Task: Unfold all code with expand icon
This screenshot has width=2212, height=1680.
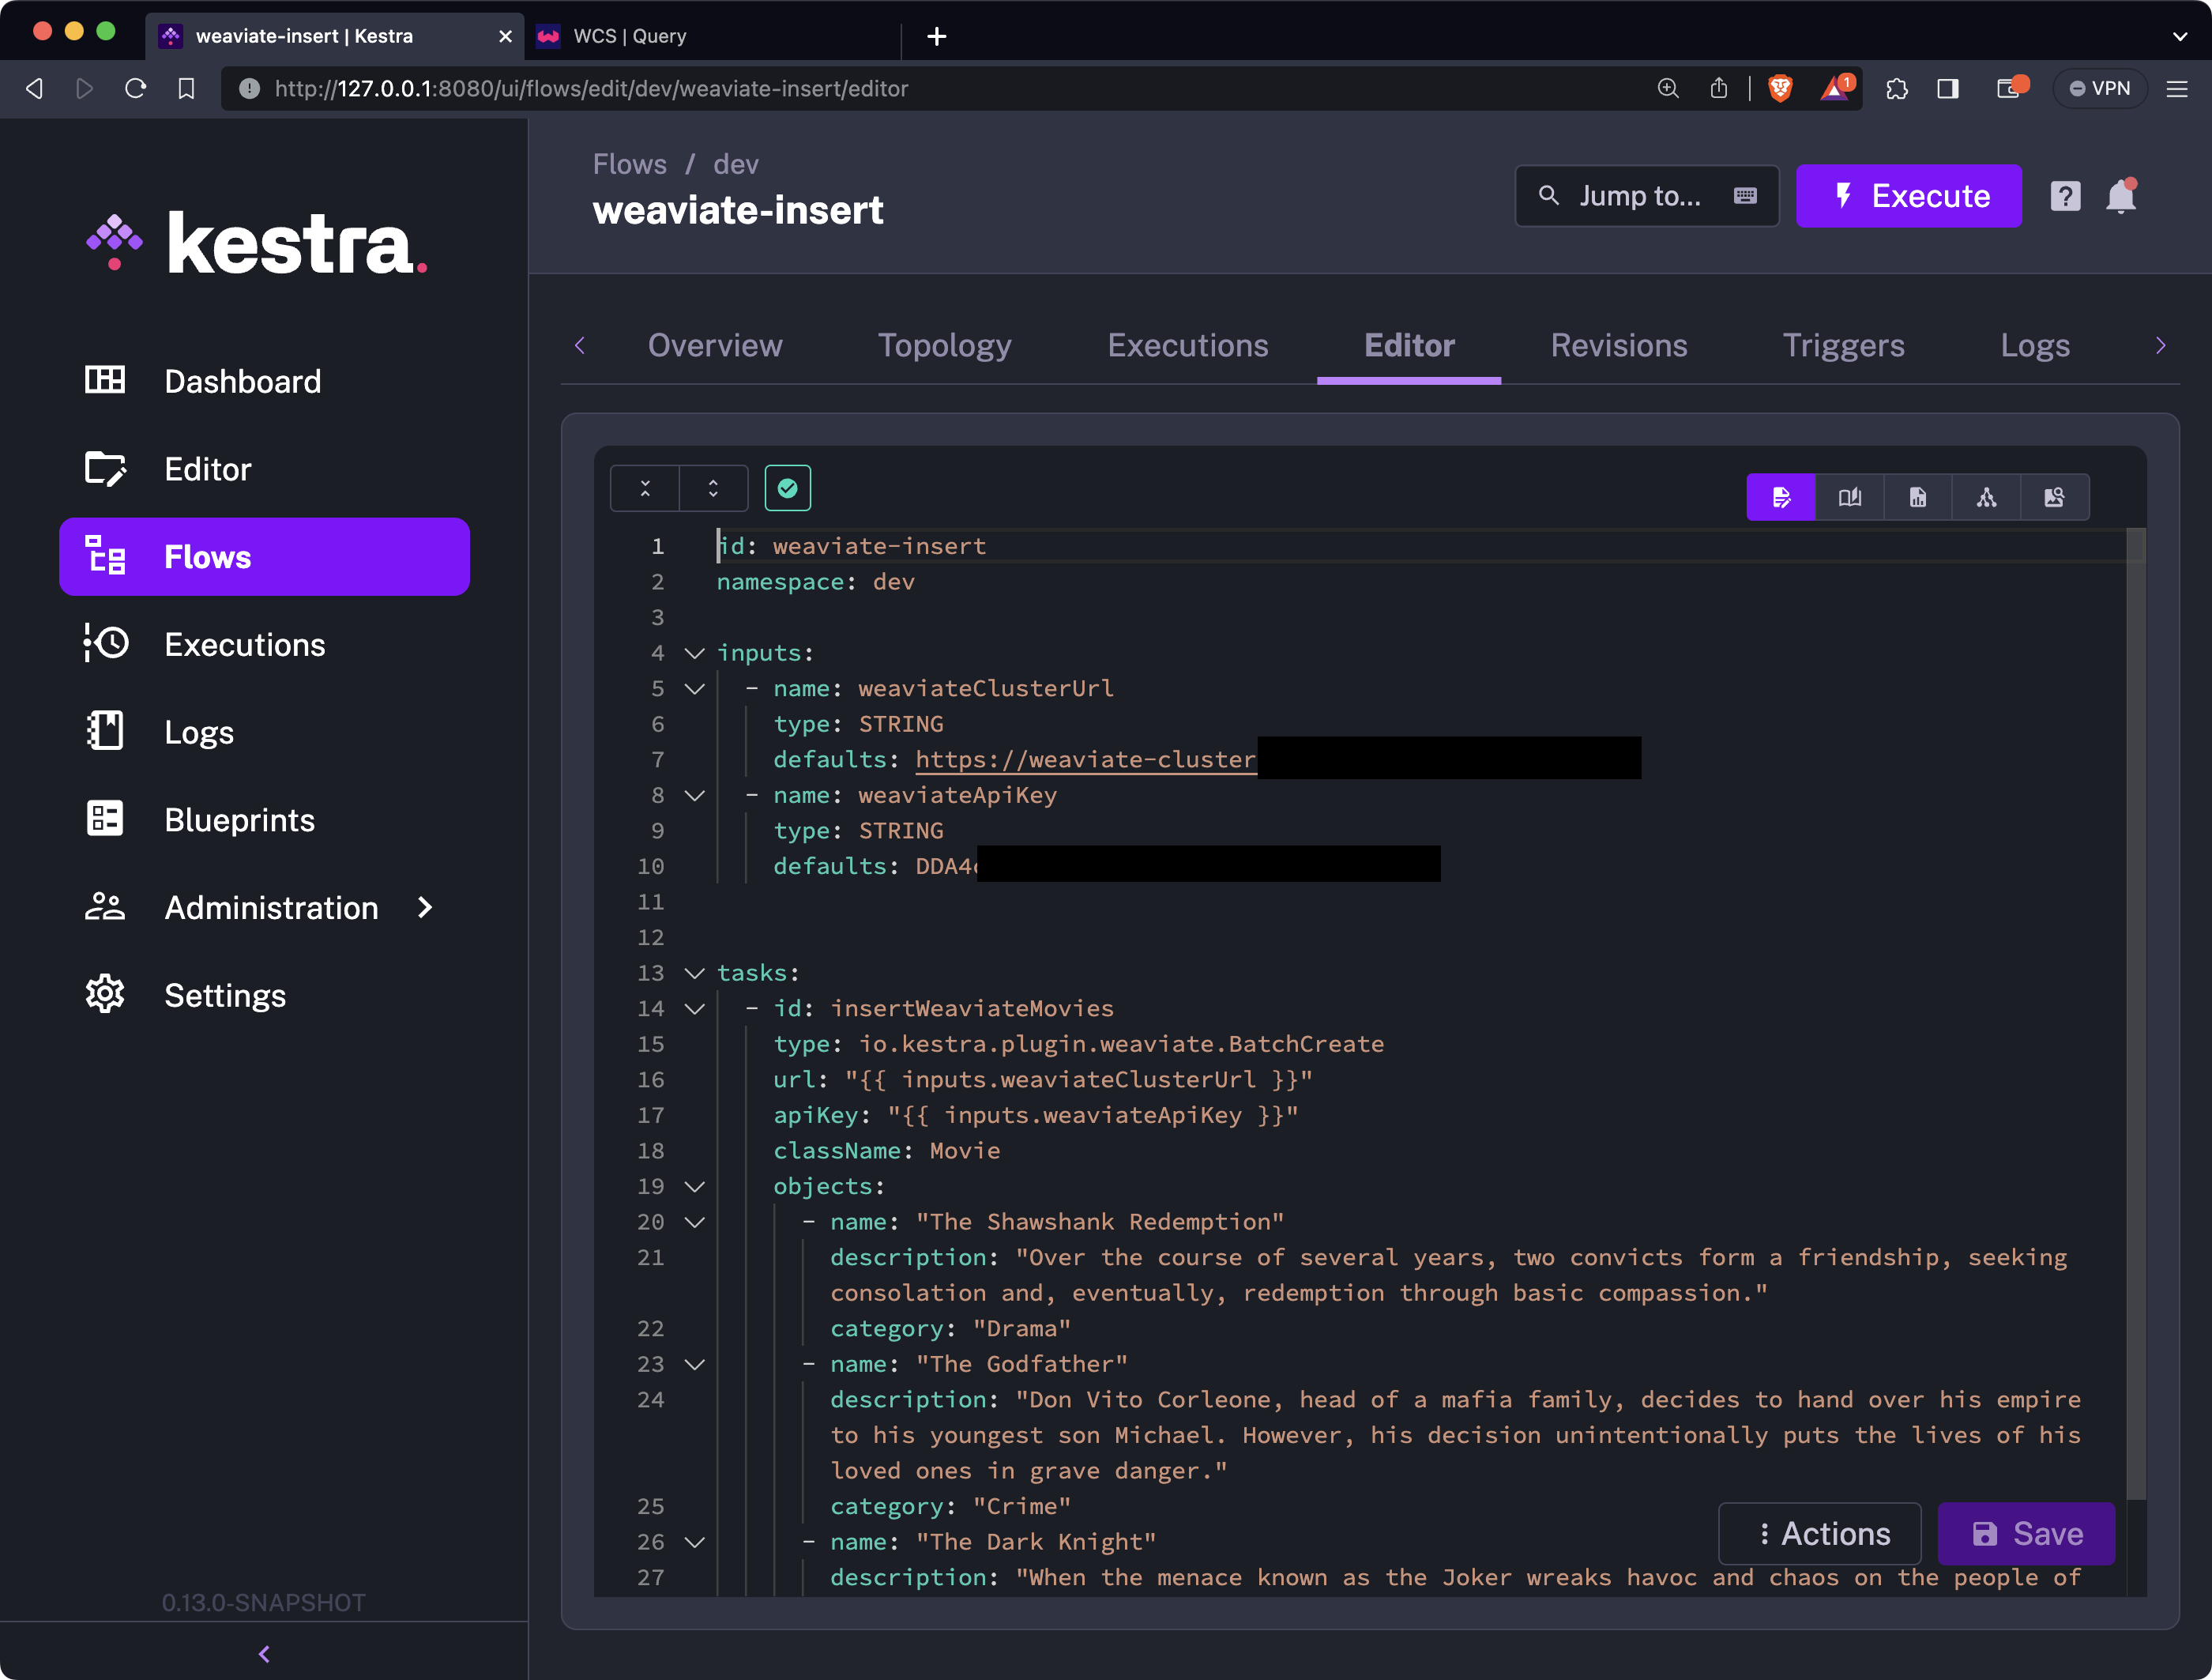Action: coord(713,488)
